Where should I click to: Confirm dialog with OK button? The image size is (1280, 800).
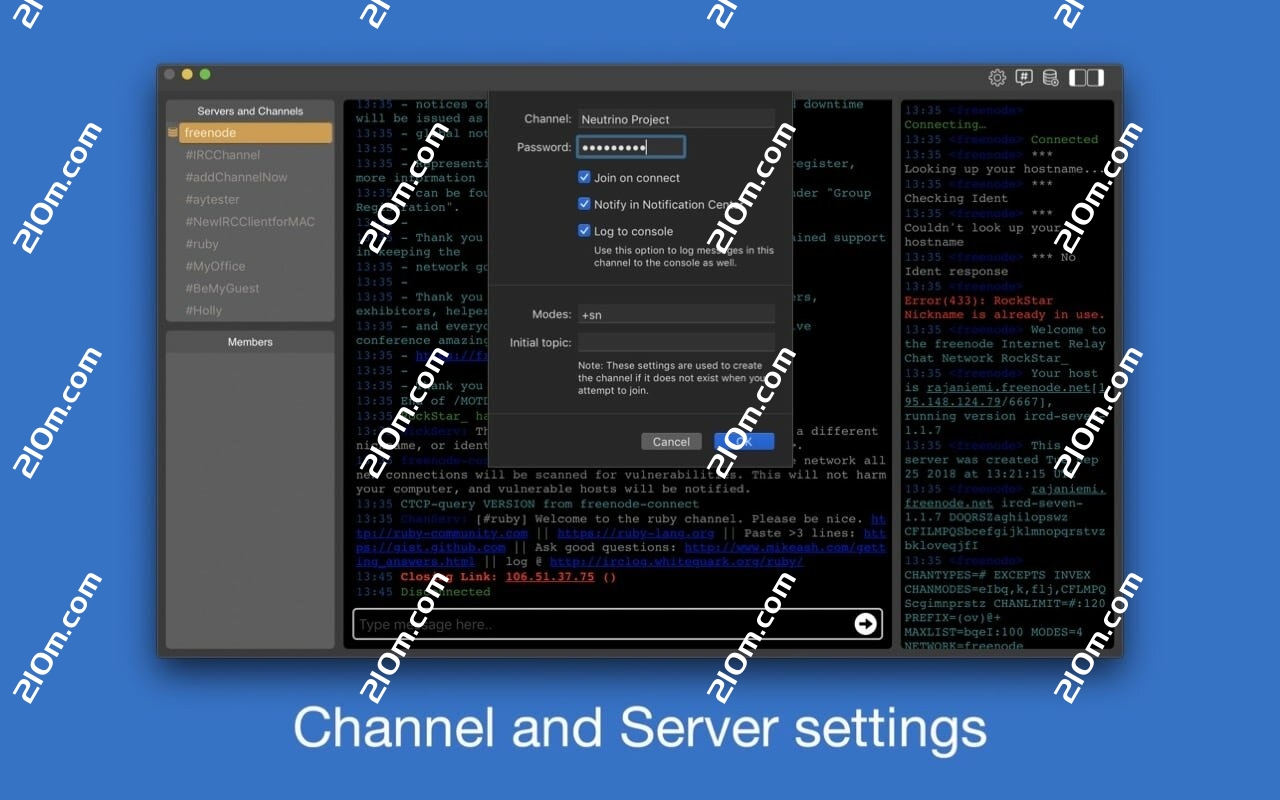click(x=744, y=442)
